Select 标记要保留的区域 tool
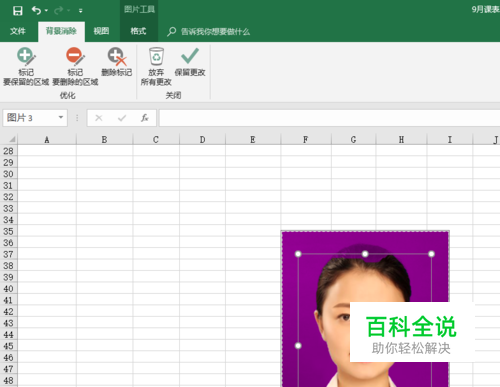The height and width of the screenshot is (387, 500). (26, 67)
